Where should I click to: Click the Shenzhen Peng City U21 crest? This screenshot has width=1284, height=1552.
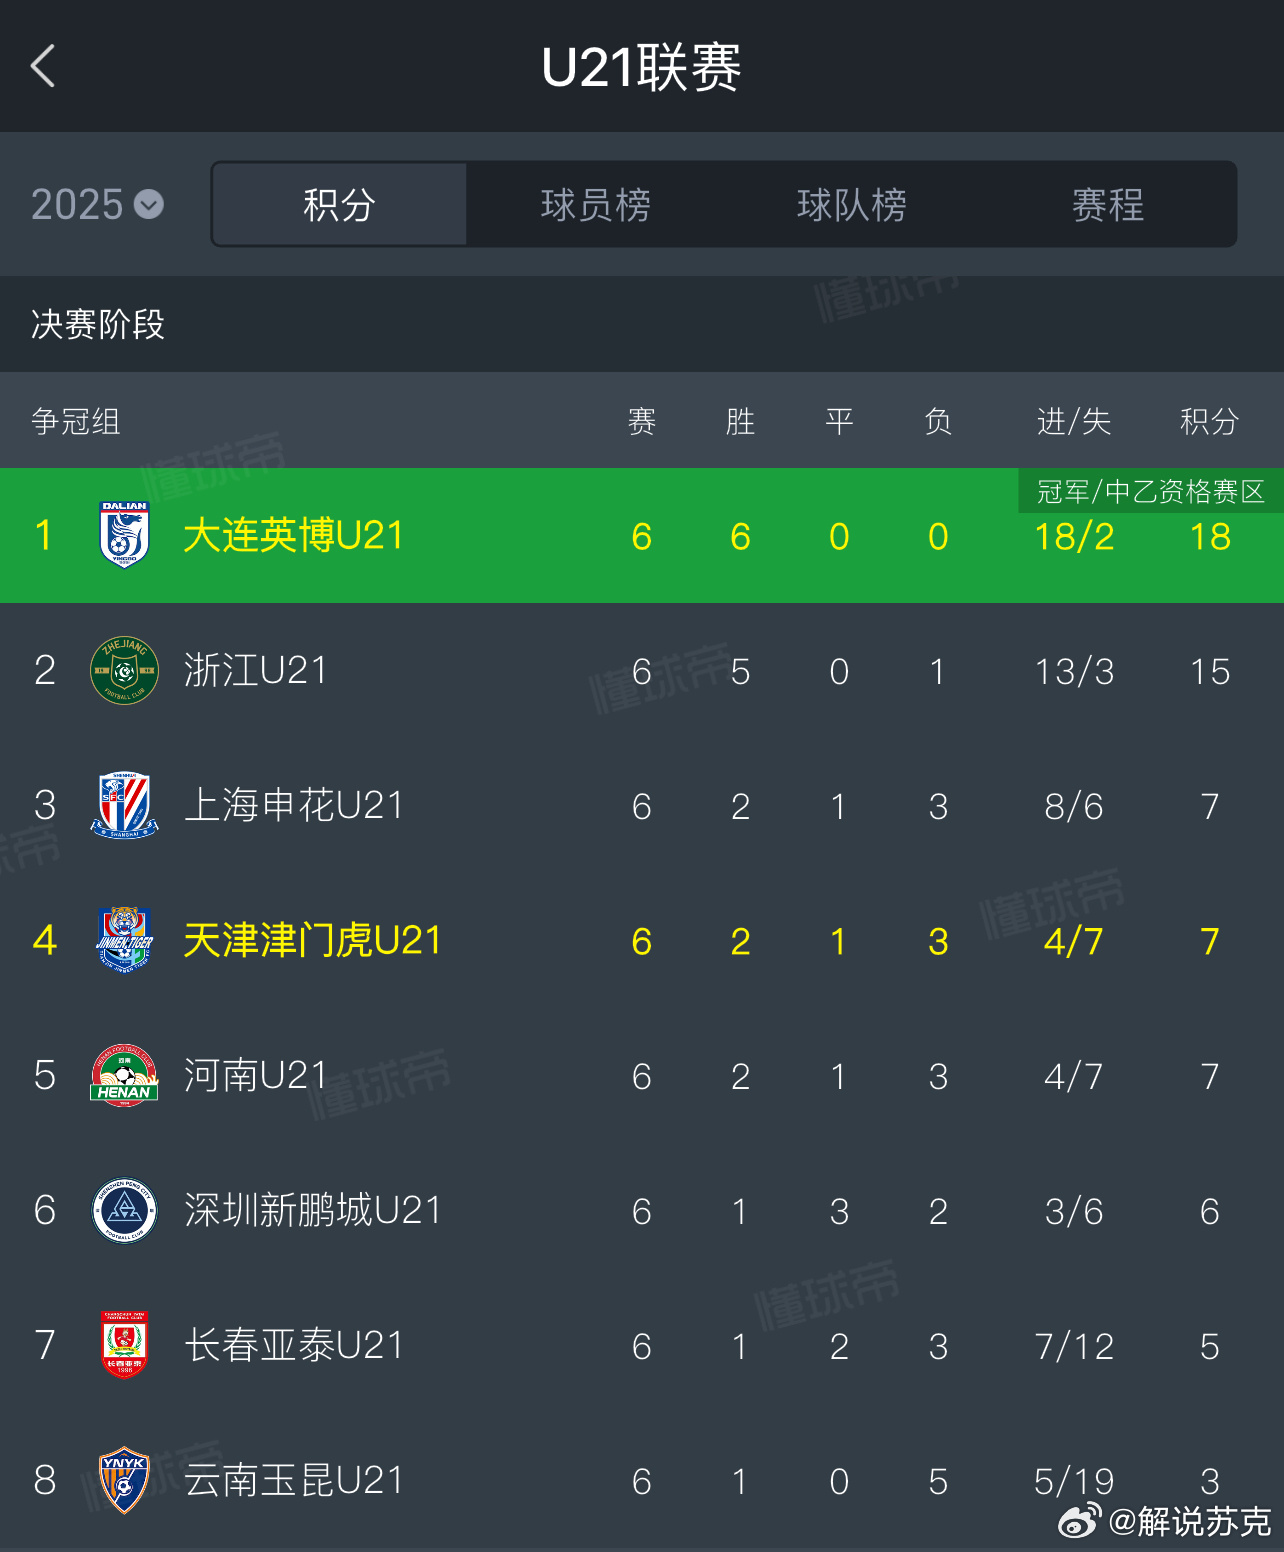[x=124, y=1210]
